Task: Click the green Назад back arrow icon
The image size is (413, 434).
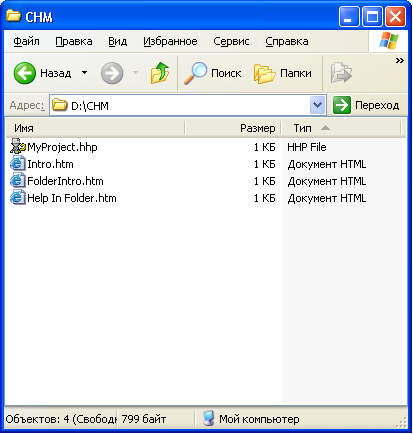Action: click(x=25, y=73)
